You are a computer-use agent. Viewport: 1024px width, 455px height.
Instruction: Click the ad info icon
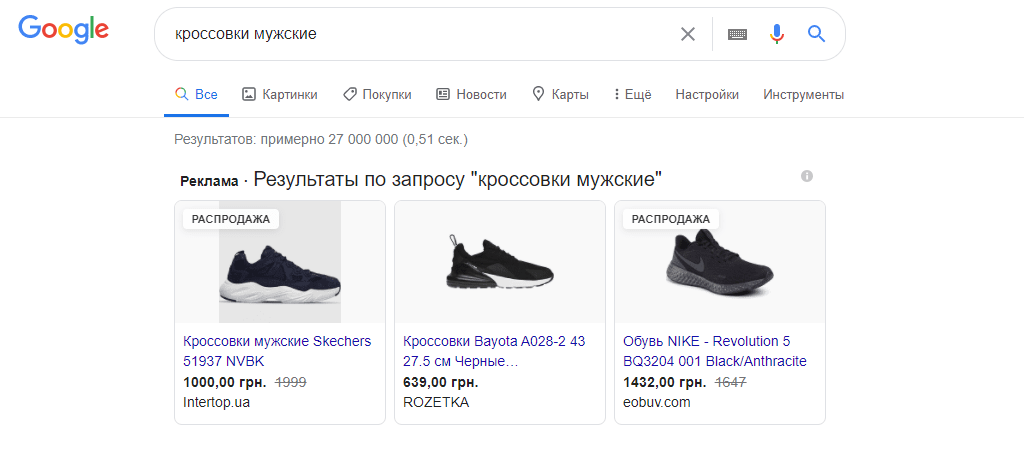coord(807,176)
